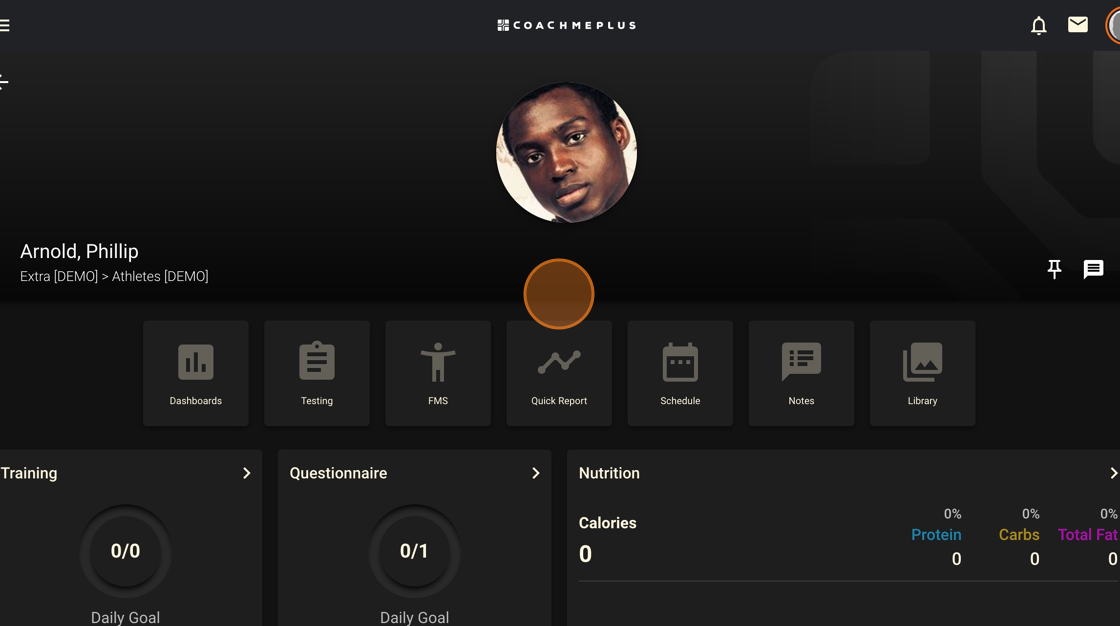This screenshot has width=1120, height=626.
Task: Open the Library tile
Action: pos(922,373)
